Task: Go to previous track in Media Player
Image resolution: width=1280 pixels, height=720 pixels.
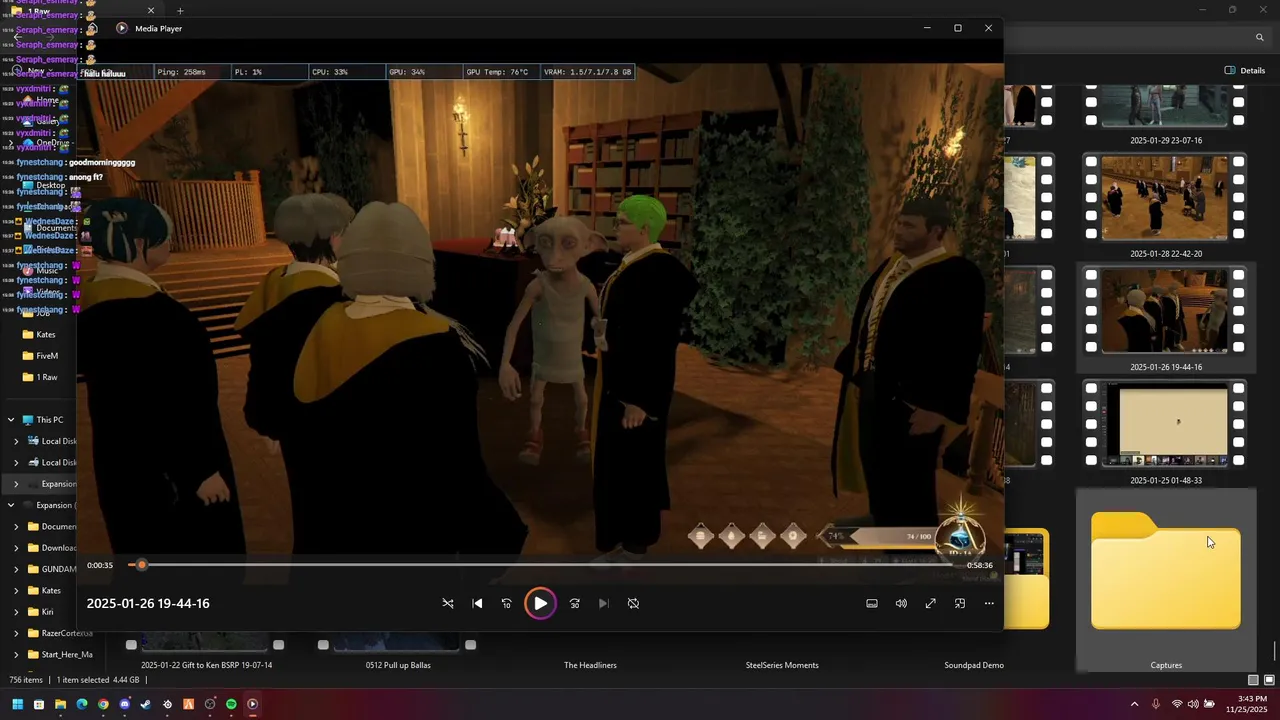Action: [x=477, y=603]
